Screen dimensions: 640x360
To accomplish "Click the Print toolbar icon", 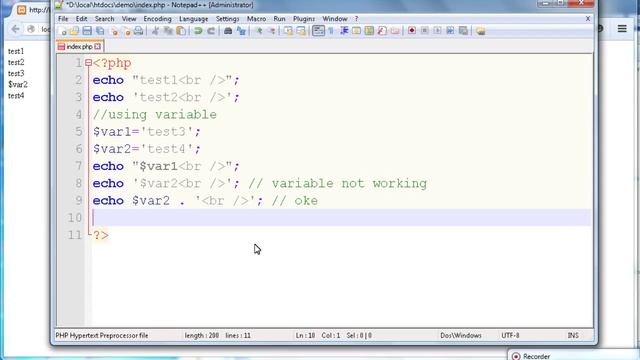I will (139, 31).
